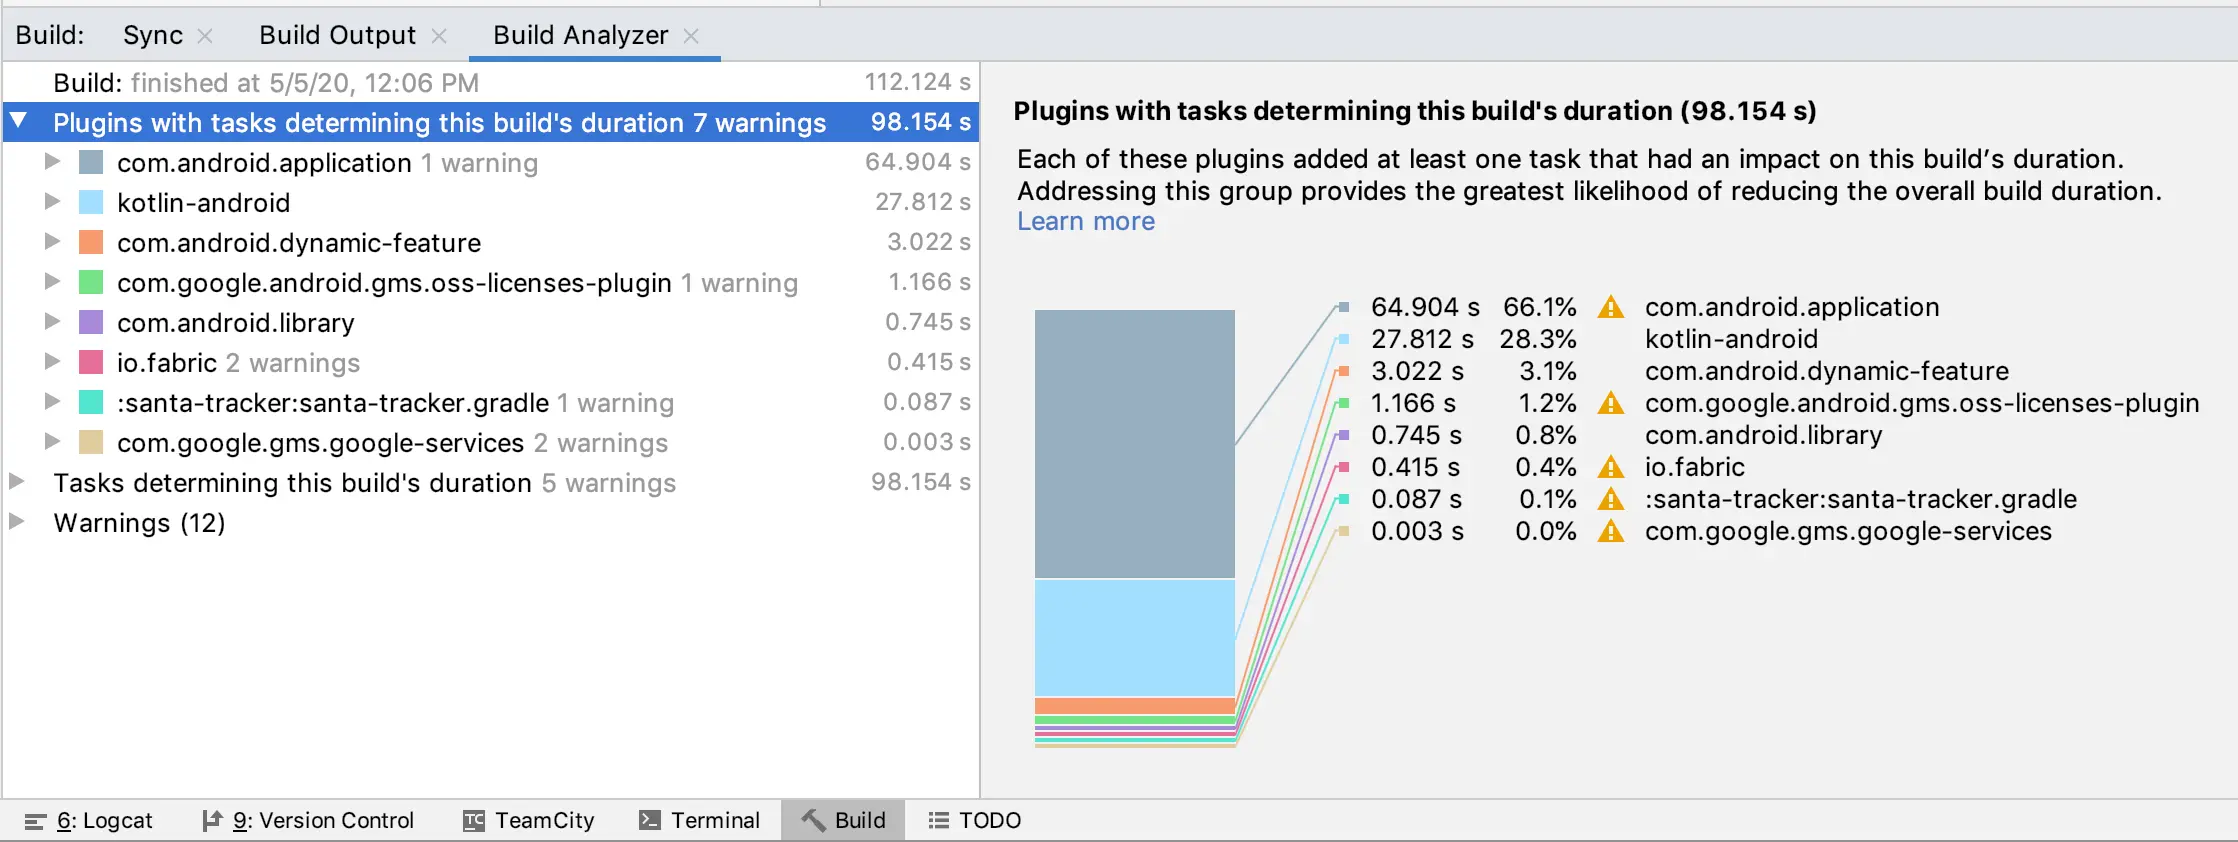Select Tasks determining this build's duration row
Screen dimensions: 2238x842
(x=292, y=483)
